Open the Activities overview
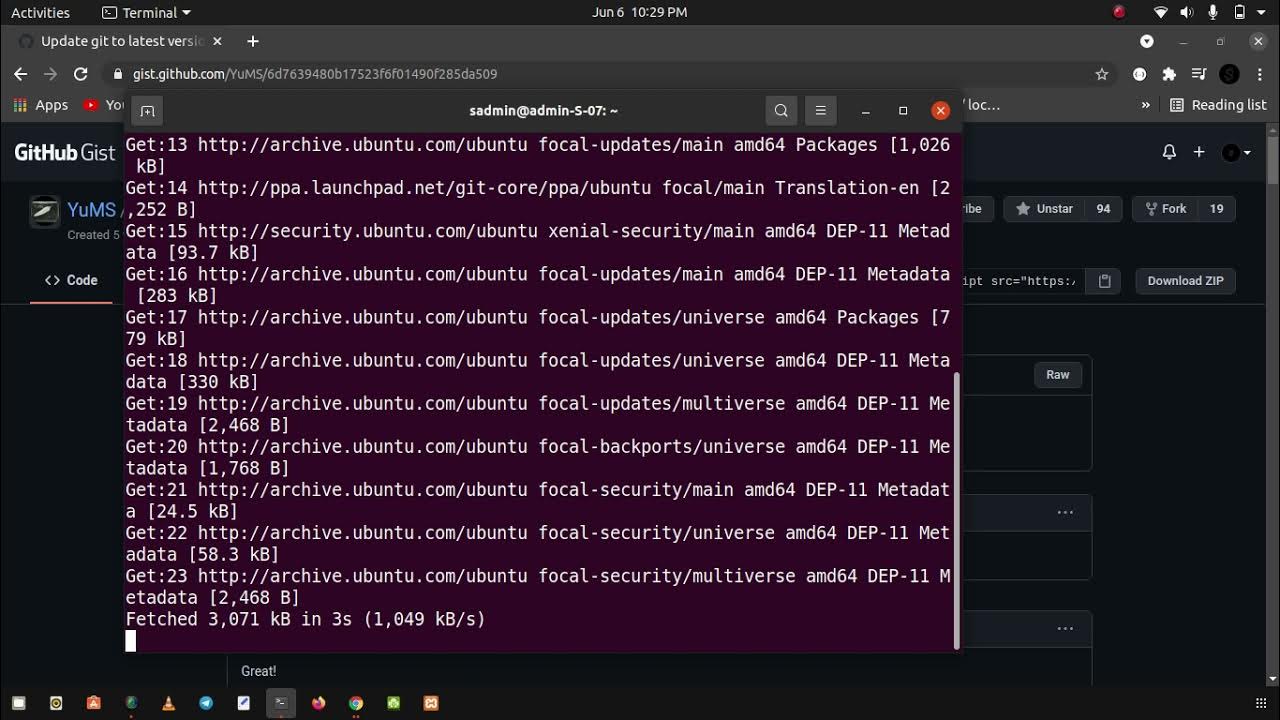This screenshot has height=720, width=1280. pos(40,12)
